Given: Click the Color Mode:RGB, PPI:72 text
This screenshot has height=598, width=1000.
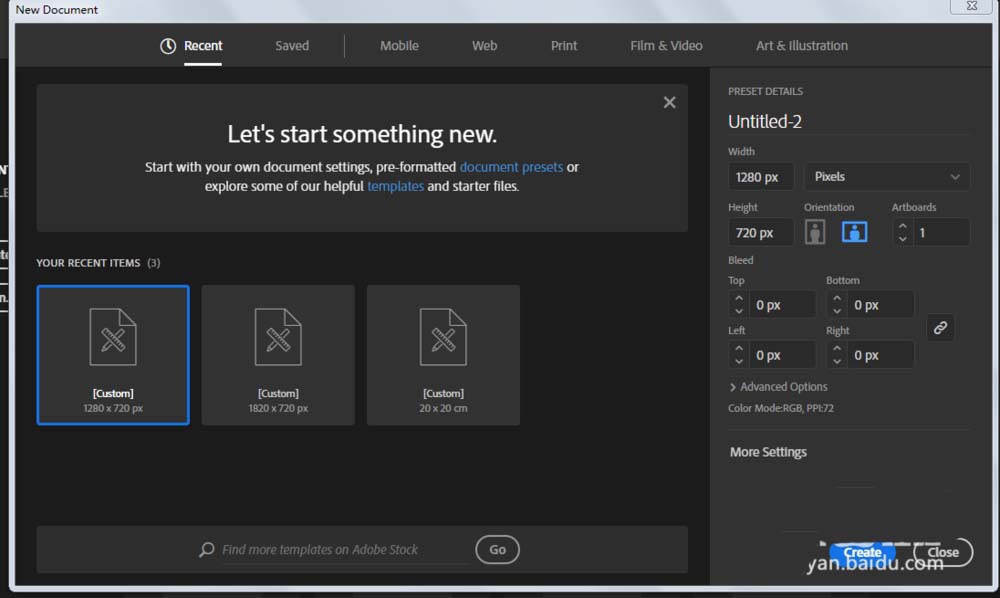Looking at the screenshot, I should click(781, 408).
